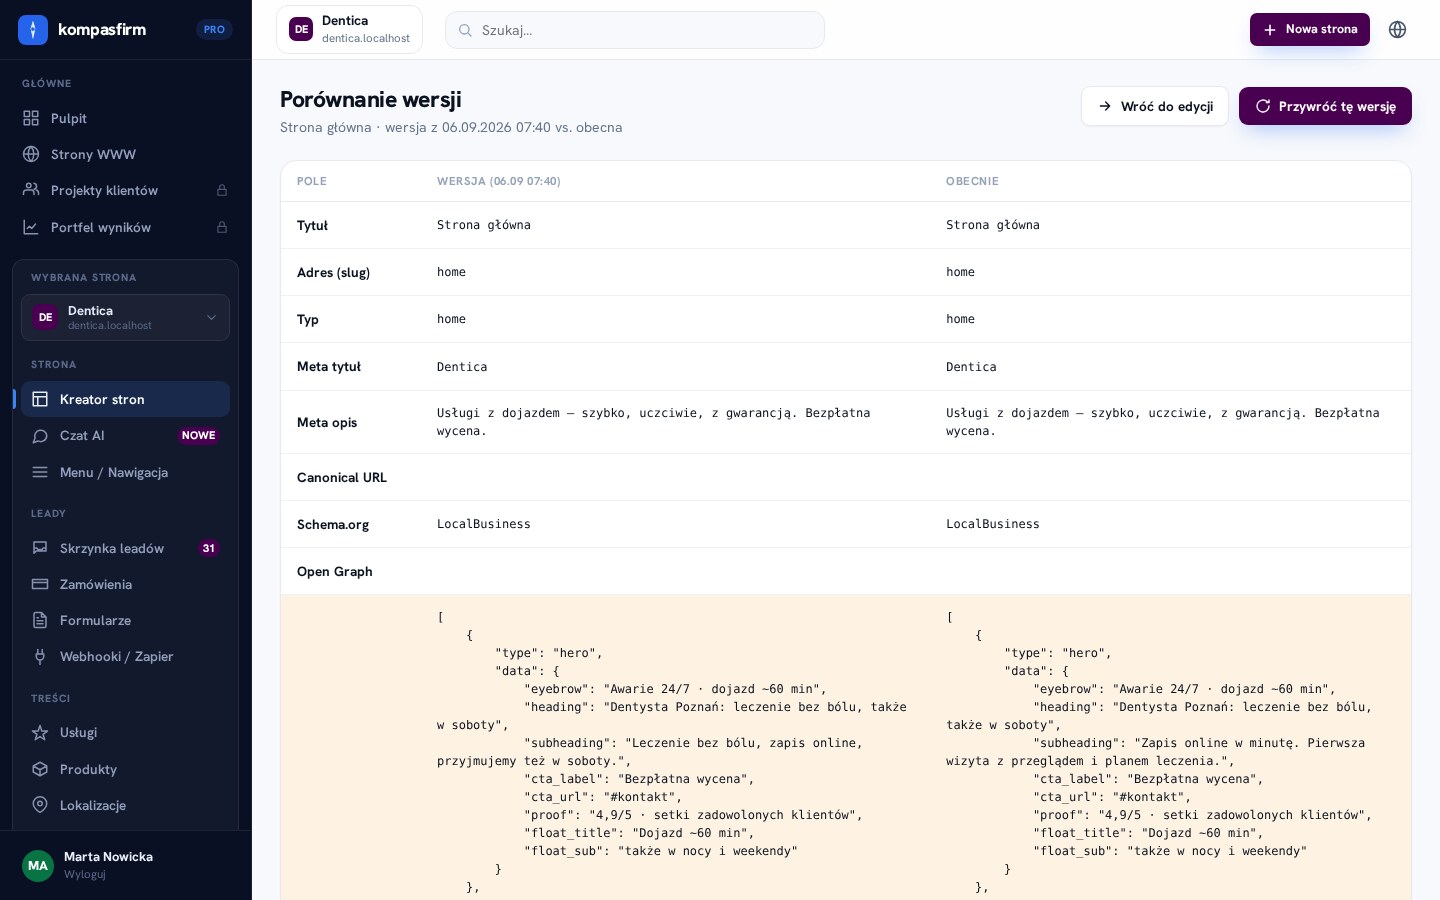The height and width of the screenshot is (900, 1440).
Task: Click the magnifier icon in the search field
Action: pyautogui.click(x=465, y=30)
